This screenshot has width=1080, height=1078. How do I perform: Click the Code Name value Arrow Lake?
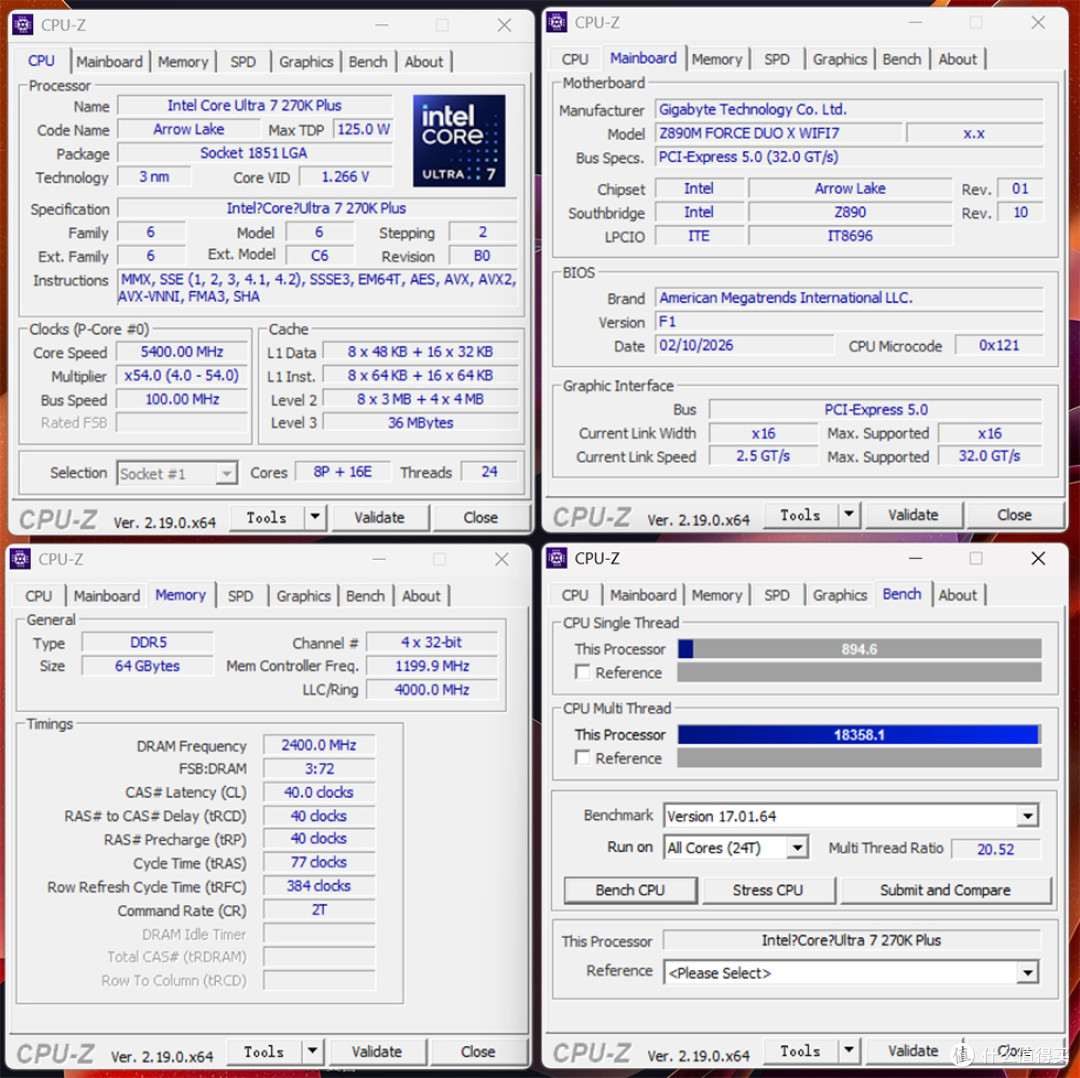tap(189, 129)
